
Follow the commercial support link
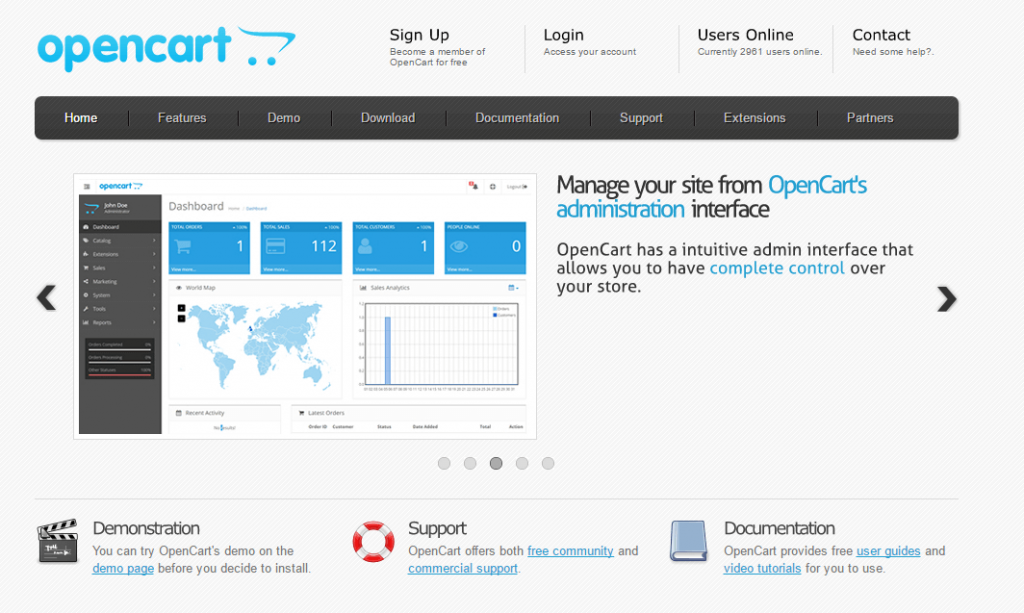462,568
